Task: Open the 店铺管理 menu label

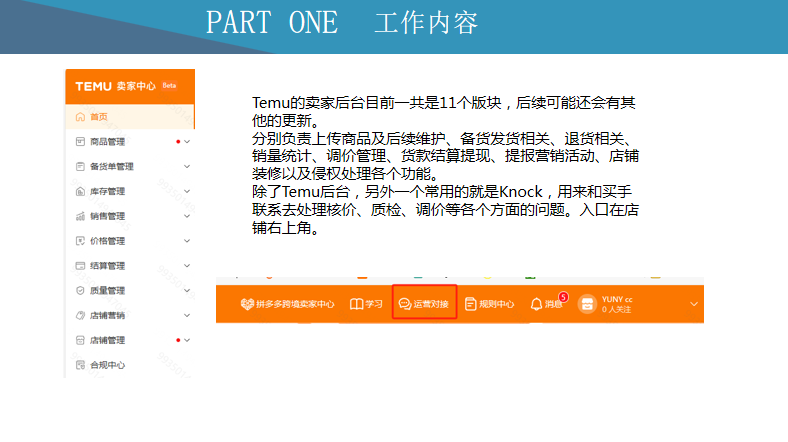Action: tap(108, 340)
